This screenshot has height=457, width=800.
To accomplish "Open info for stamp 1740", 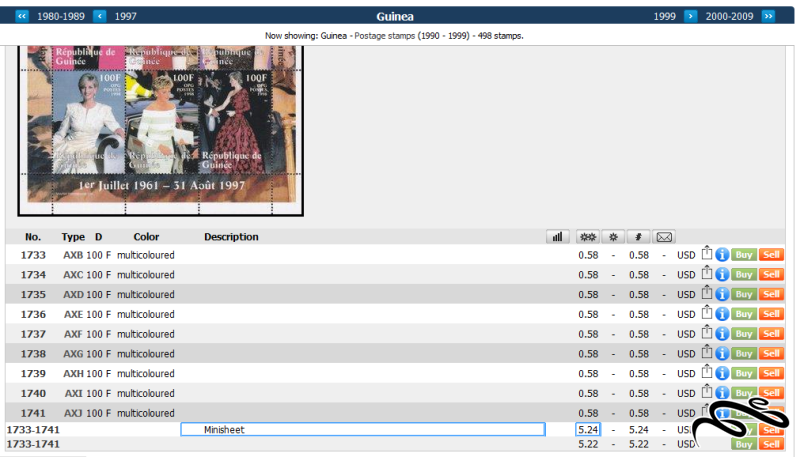I will 722,393.
